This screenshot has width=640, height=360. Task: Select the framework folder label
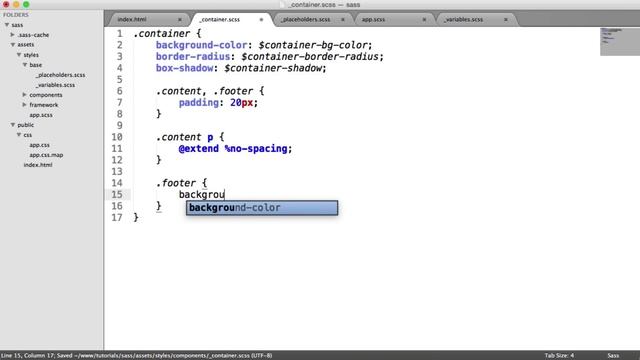point(44,105)
